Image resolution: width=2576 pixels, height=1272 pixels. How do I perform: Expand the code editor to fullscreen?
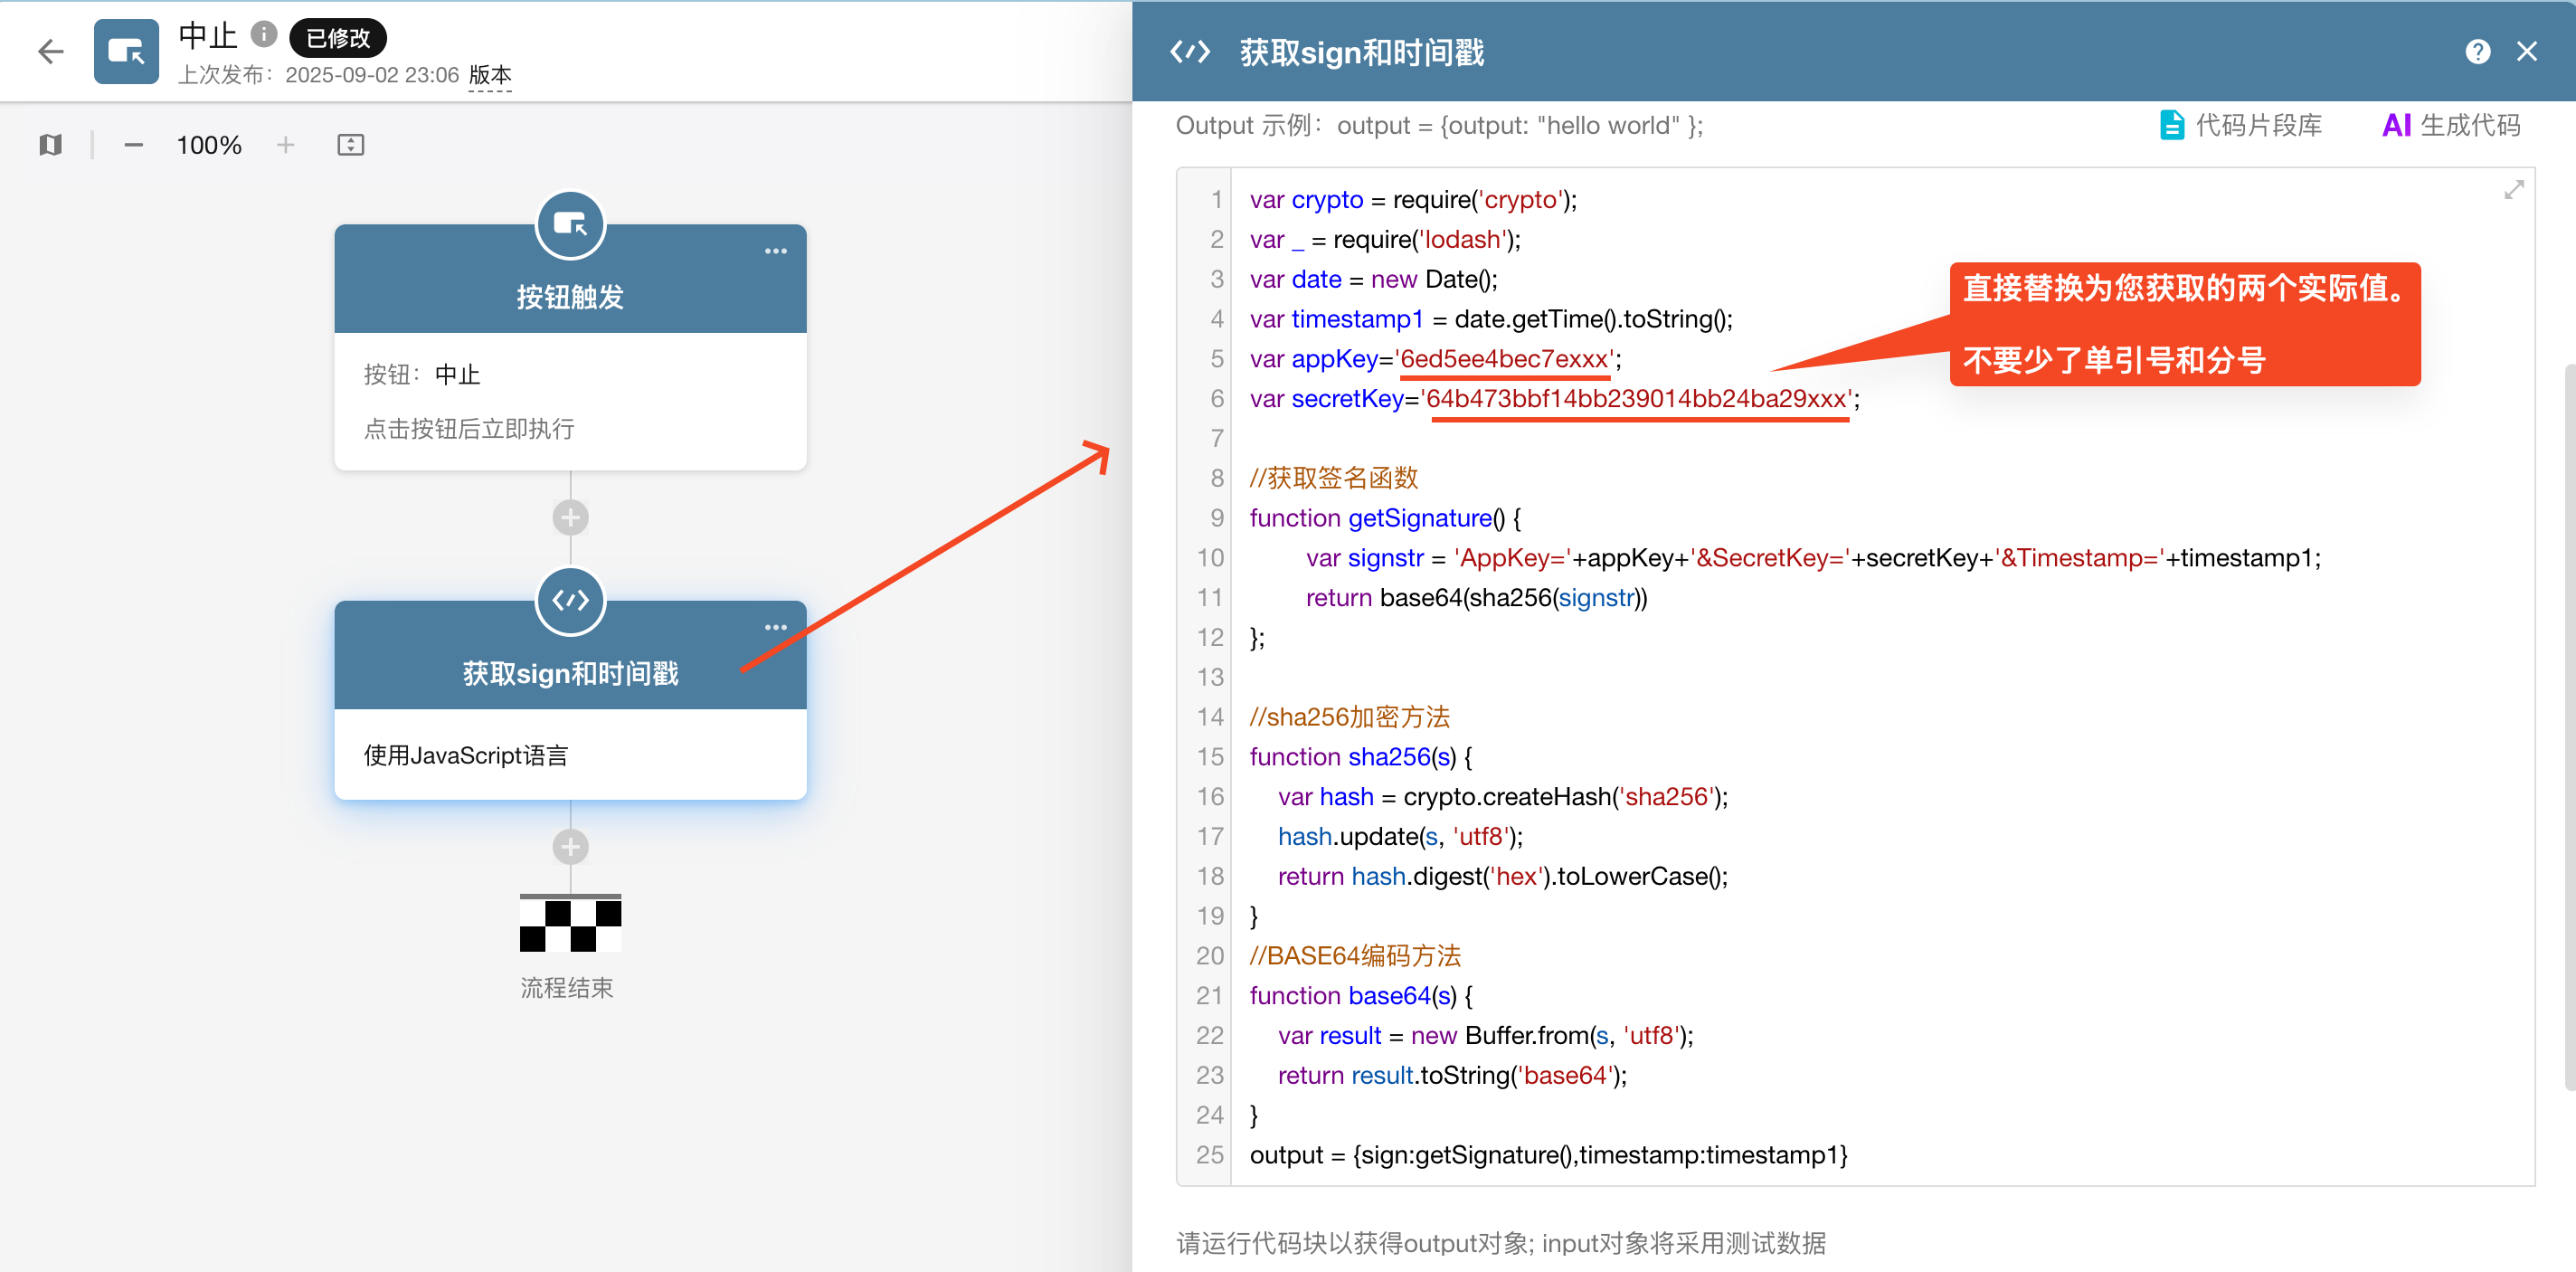(x=2513, y=190)
